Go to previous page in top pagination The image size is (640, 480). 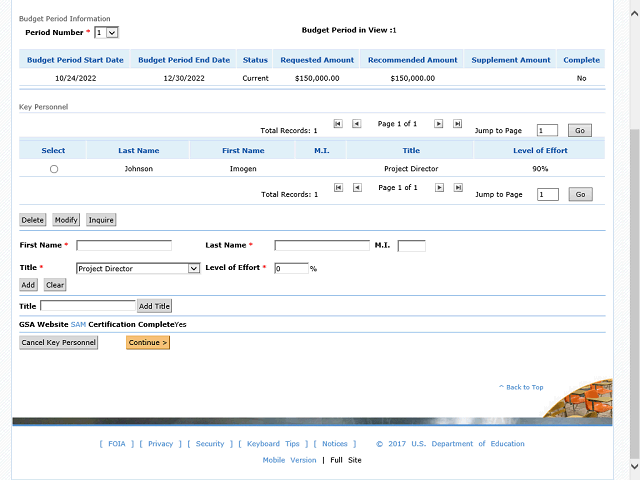[x=358, y=124]
